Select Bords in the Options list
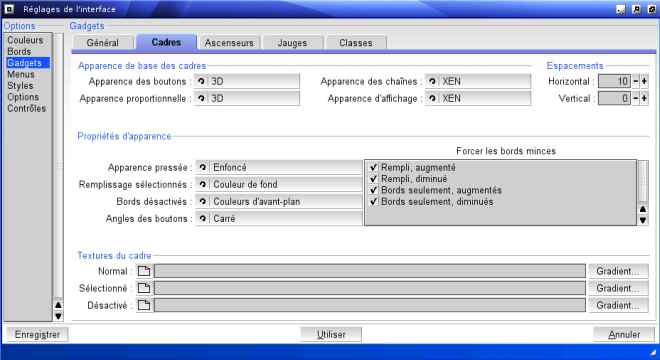The width and height of the screenshot is (660, 360). click(28, 51)
